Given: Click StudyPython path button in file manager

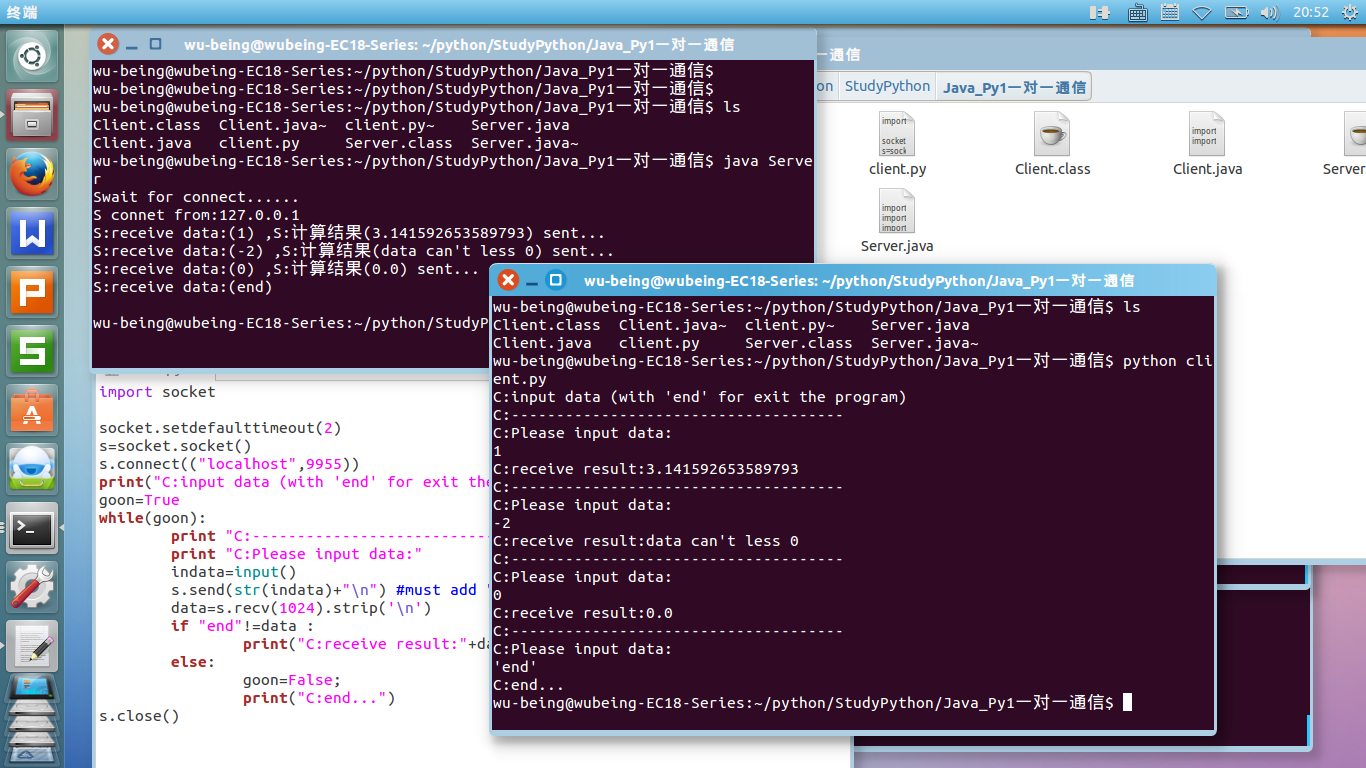Looking at the screenshot, I should coord(887,87).
